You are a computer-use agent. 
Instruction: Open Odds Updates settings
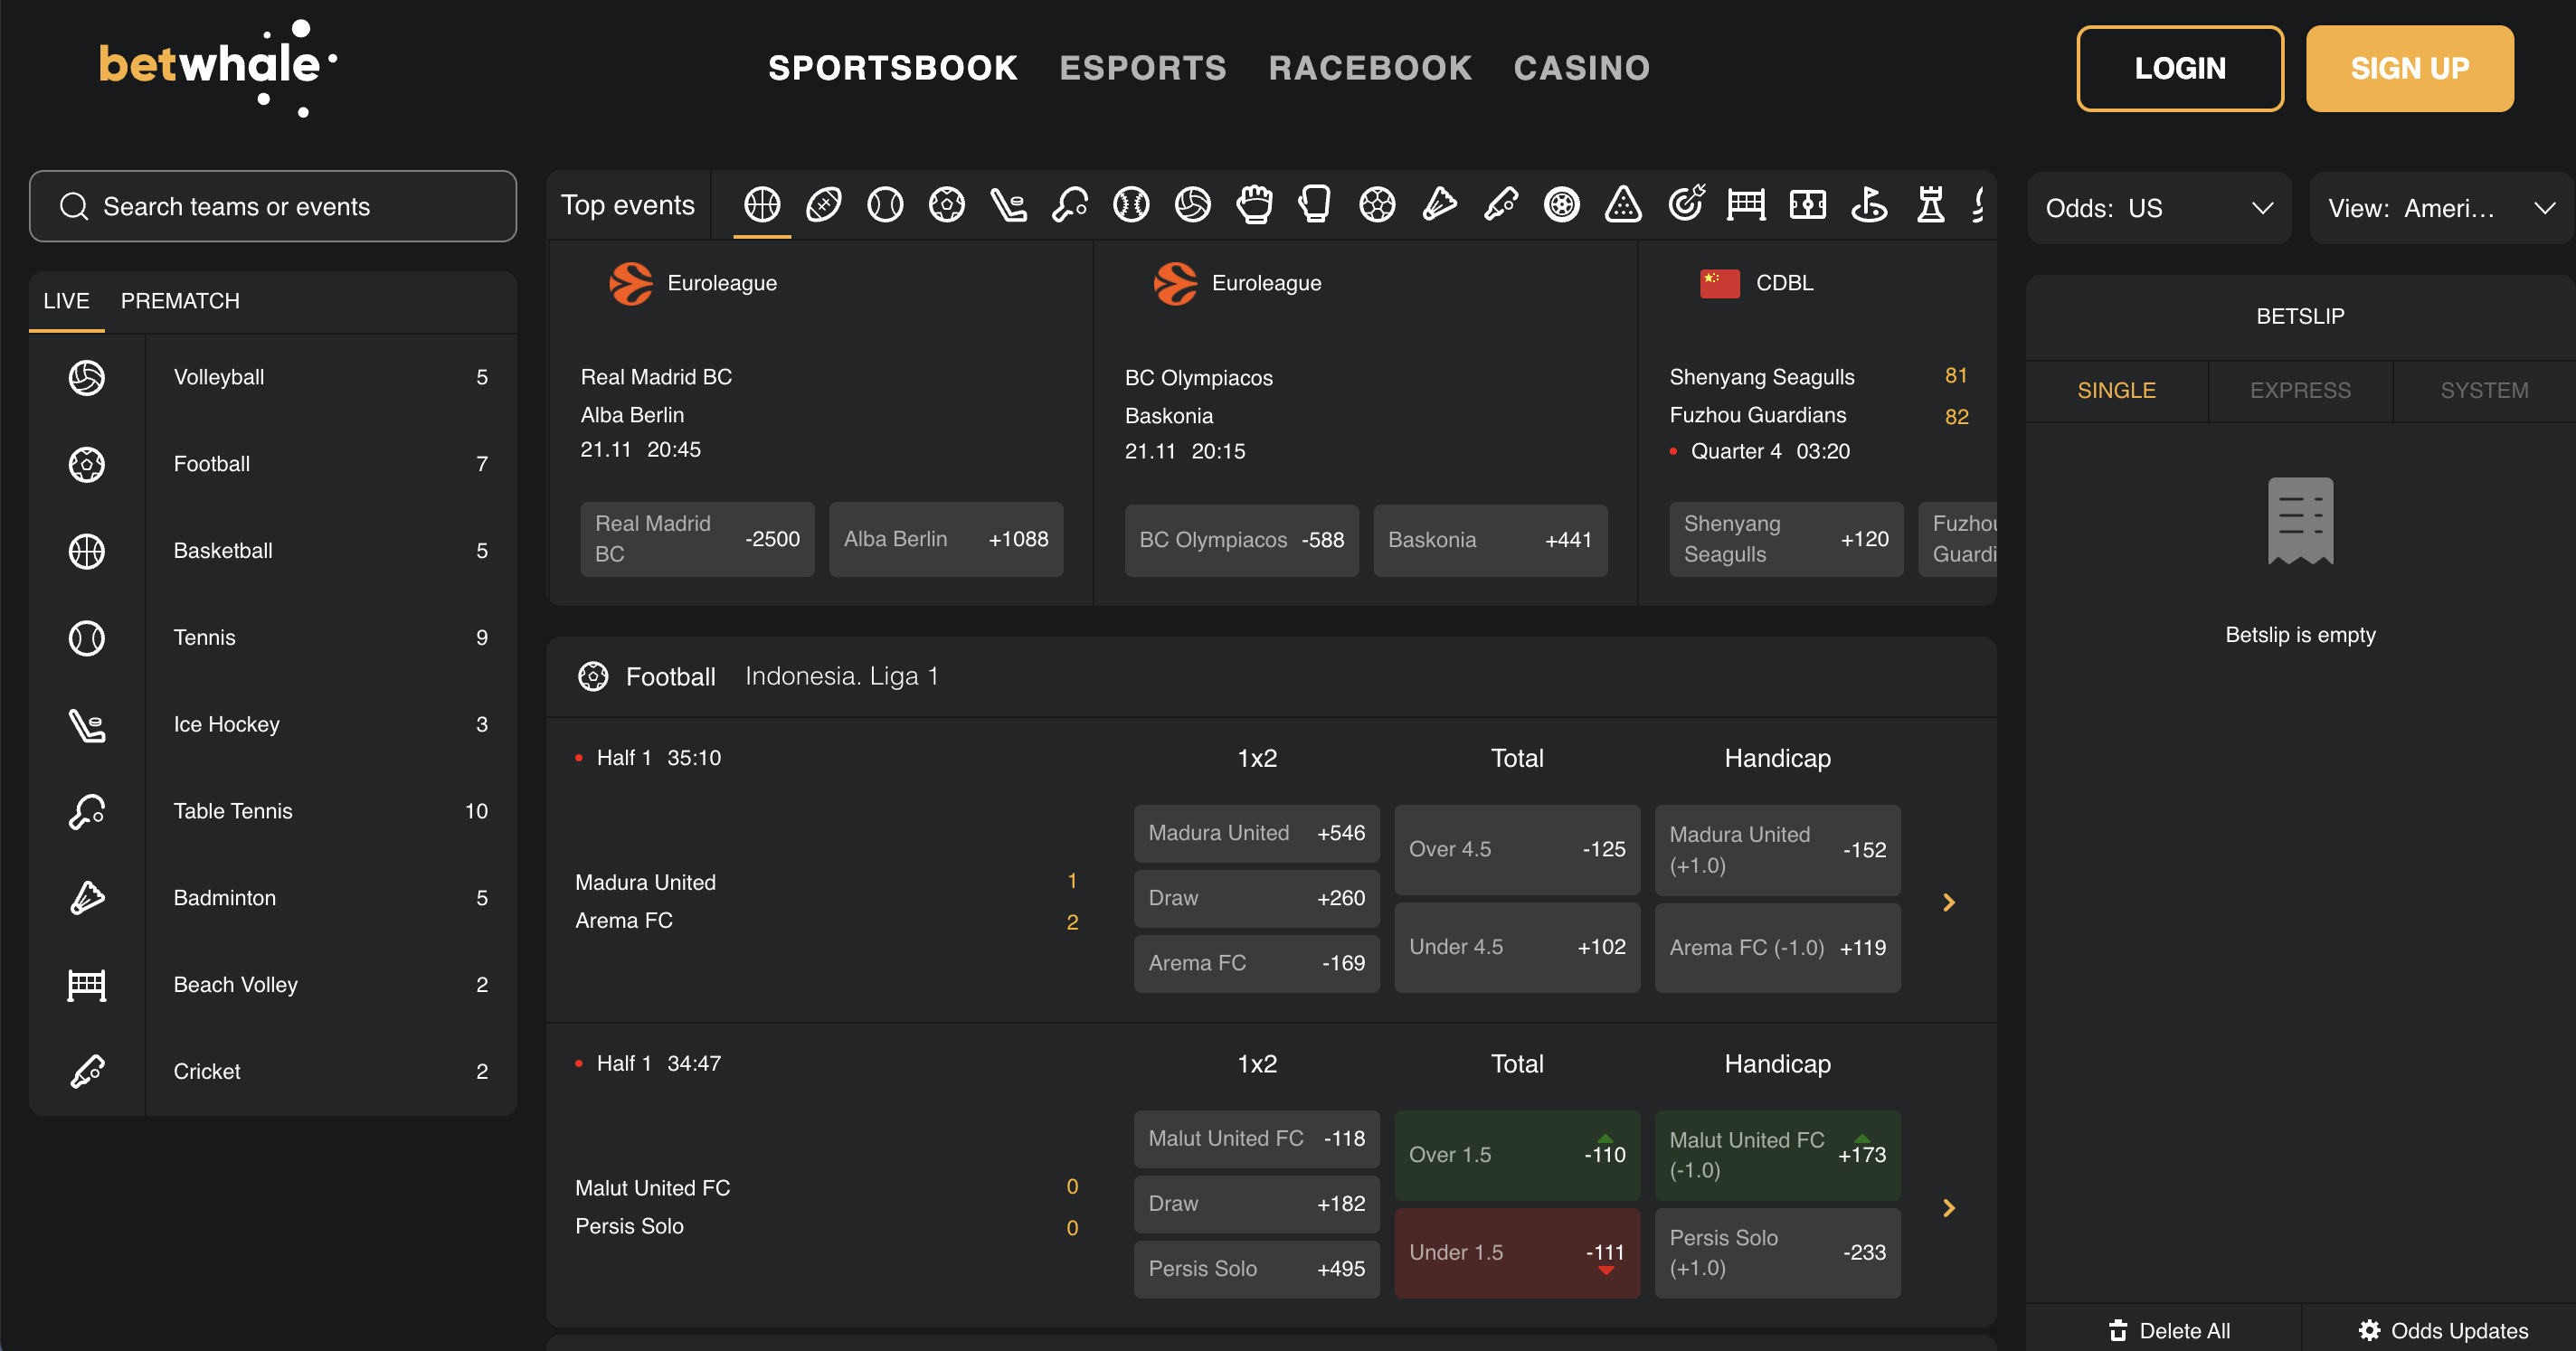coord(2443,1330)
